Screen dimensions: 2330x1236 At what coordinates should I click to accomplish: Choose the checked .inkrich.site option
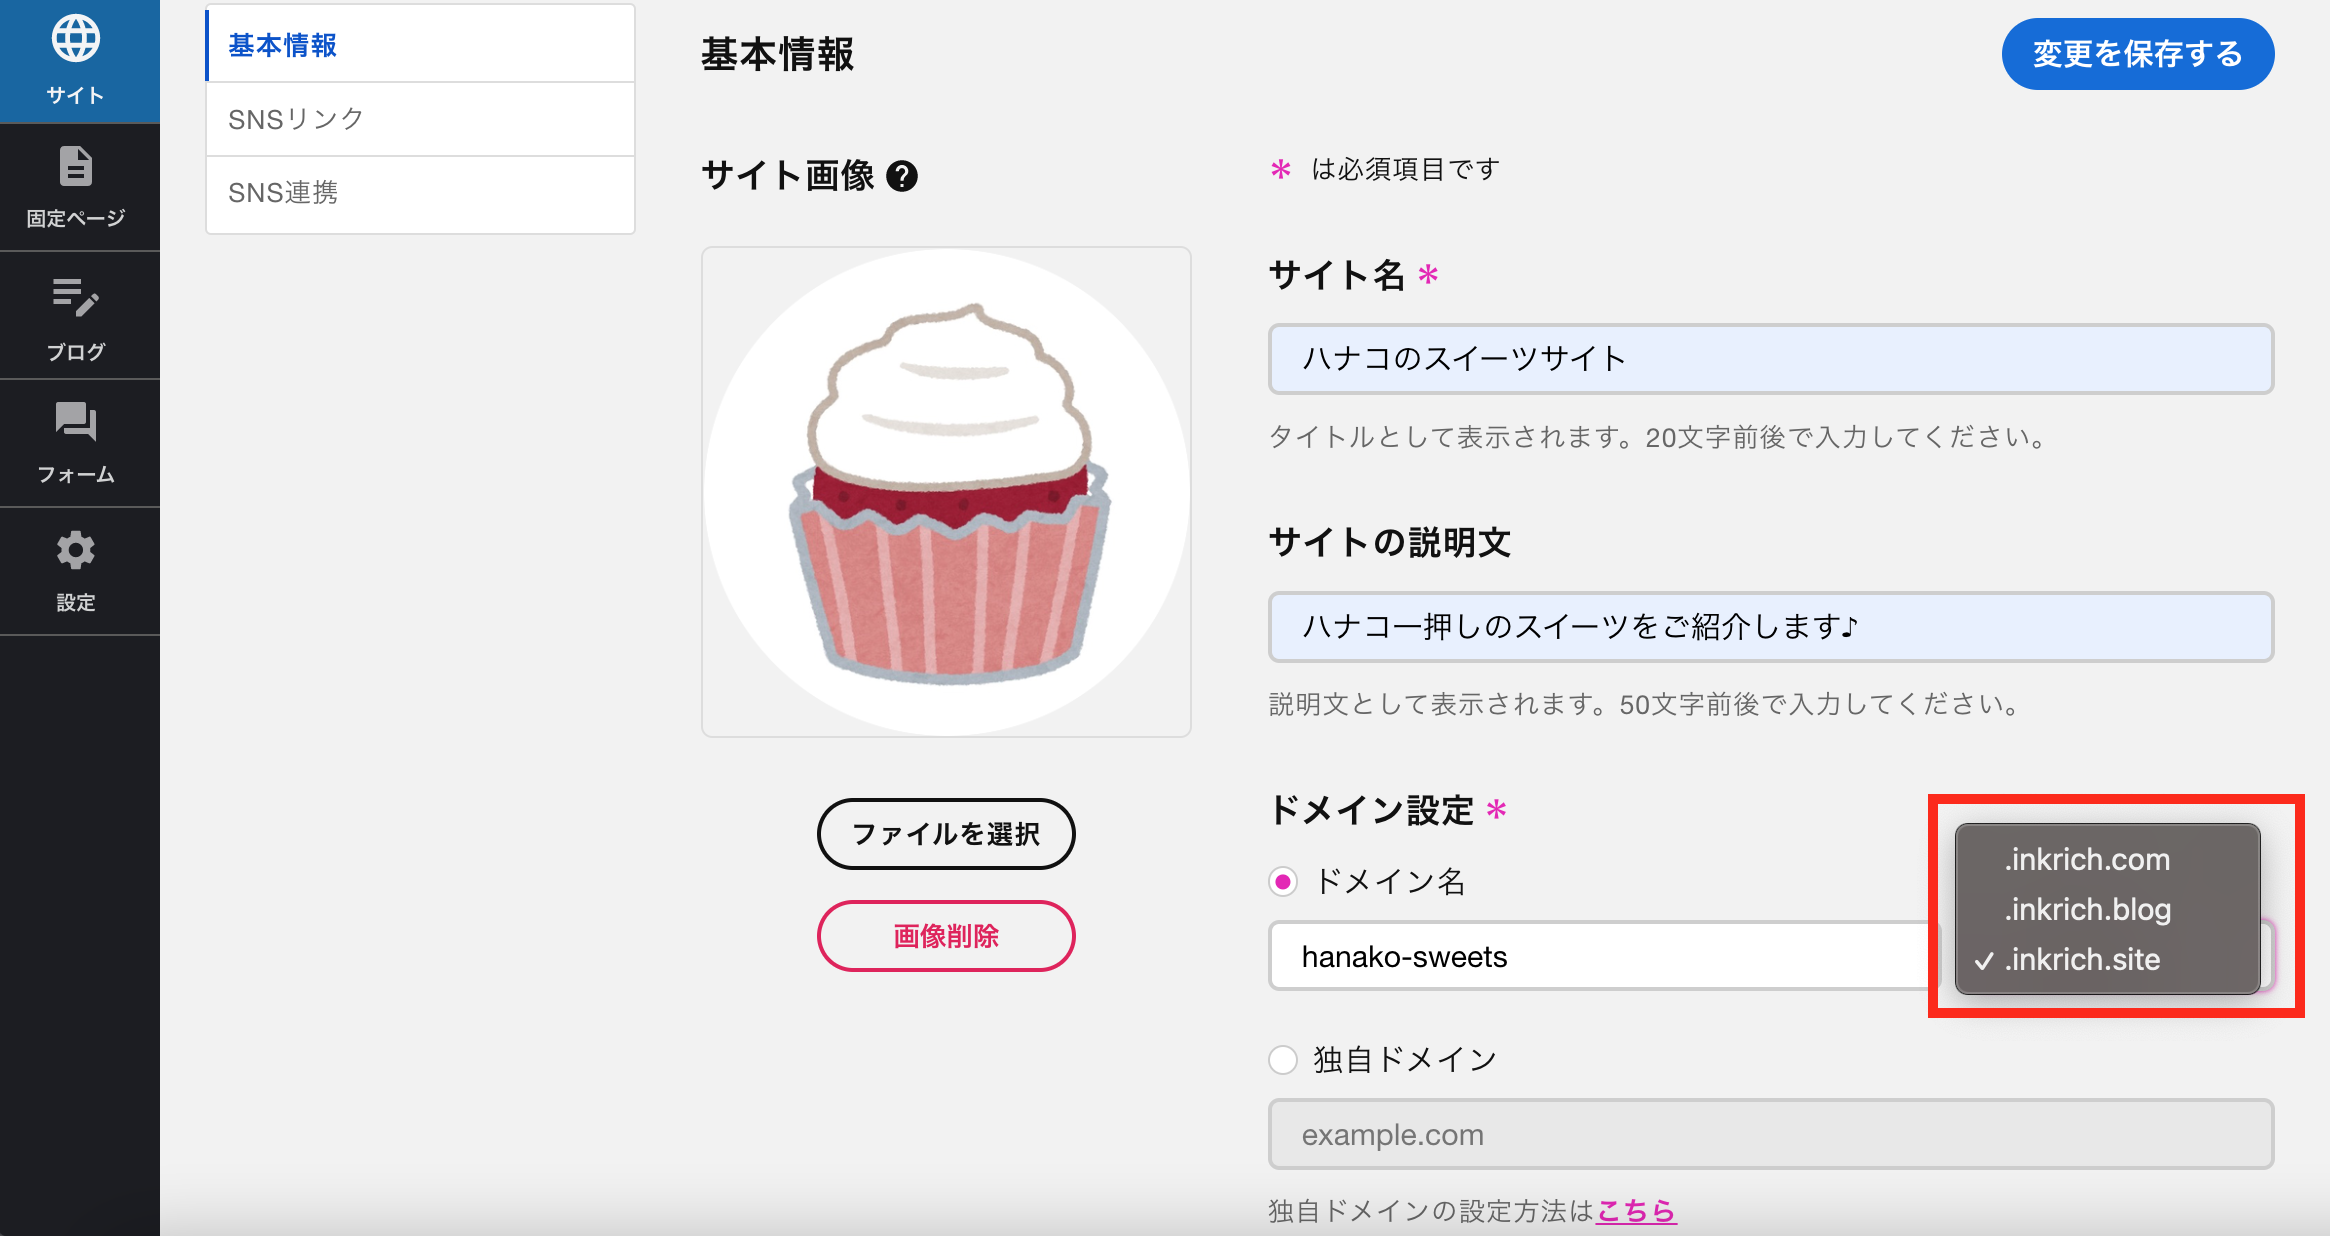[x=2107, y=960]
